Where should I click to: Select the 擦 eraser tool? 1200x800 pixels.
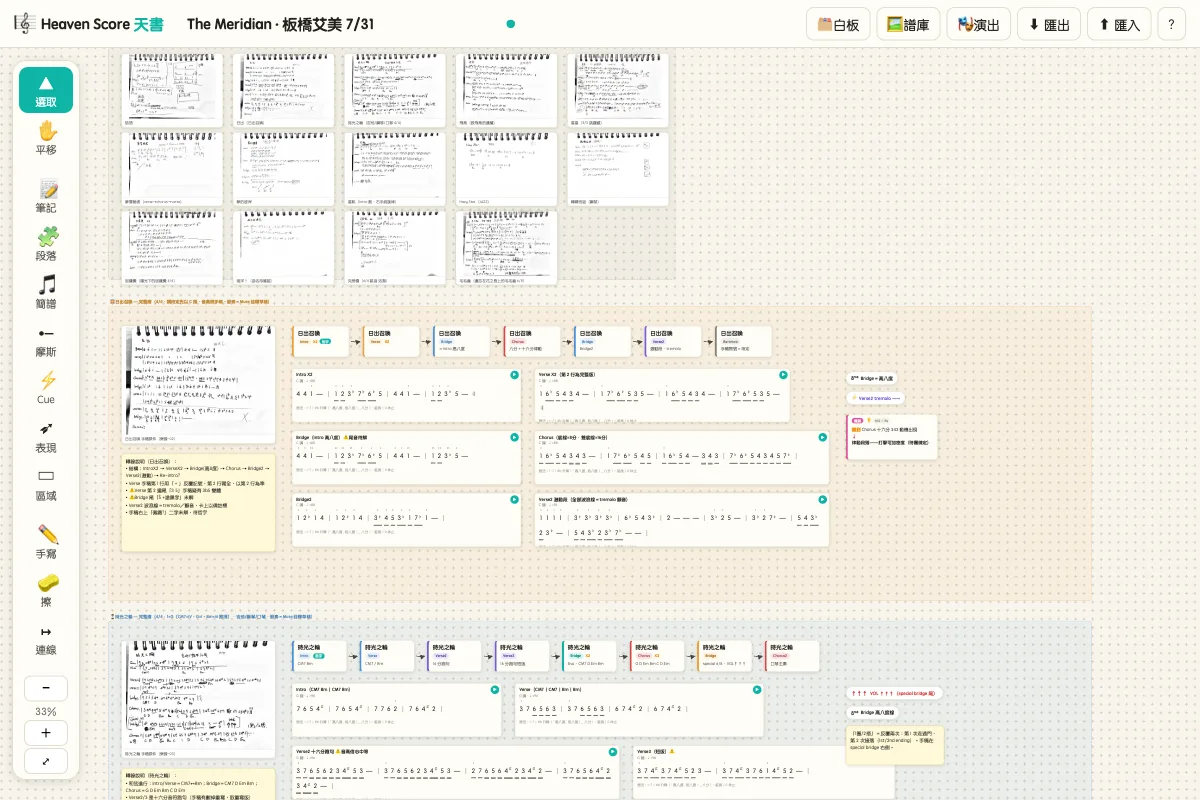tap(46, 590)
